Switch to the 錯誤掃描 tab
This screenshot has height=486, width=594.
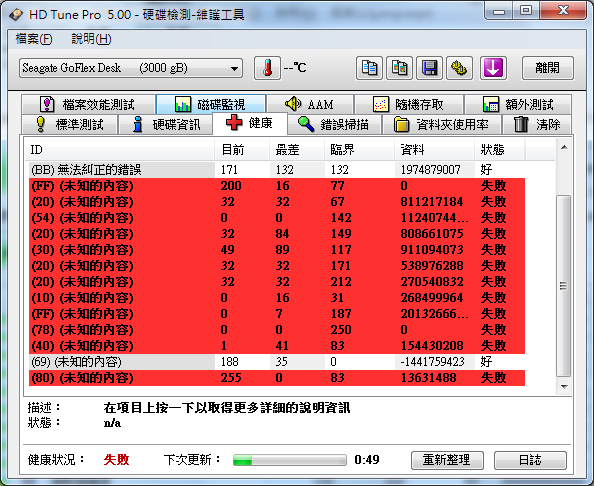(x=334, y=124)
